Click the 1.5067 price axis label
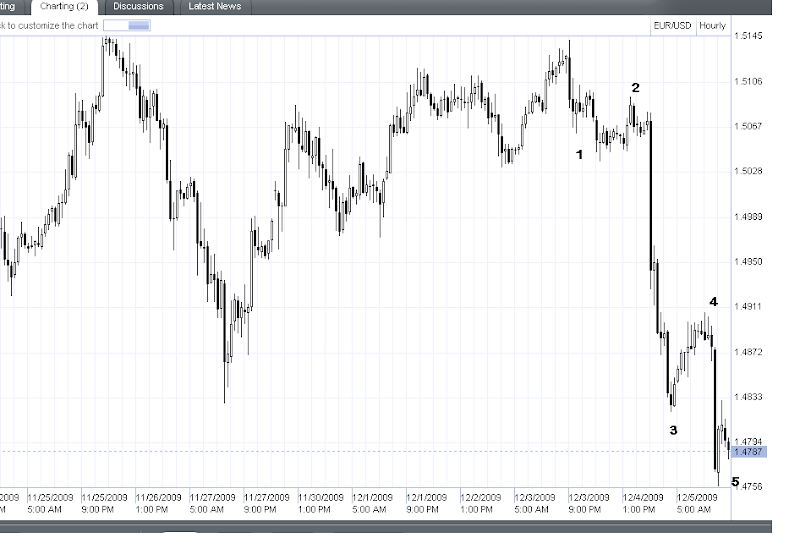This screenshot has height=538, width=800. [748, 126]
